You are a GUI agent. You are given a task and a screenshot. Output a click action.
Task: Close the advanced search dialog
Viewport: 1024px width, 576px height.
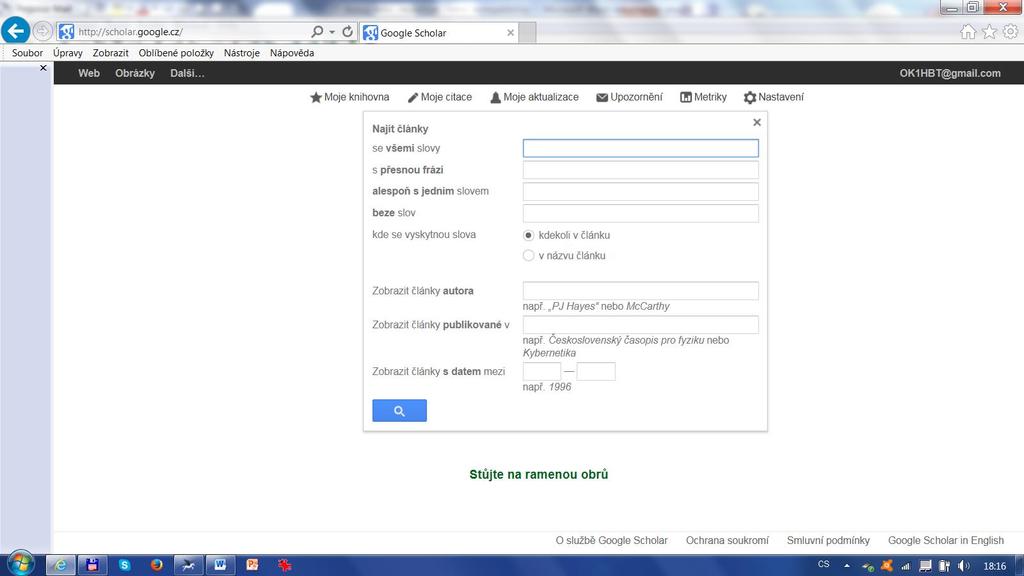tap(757, 122)
